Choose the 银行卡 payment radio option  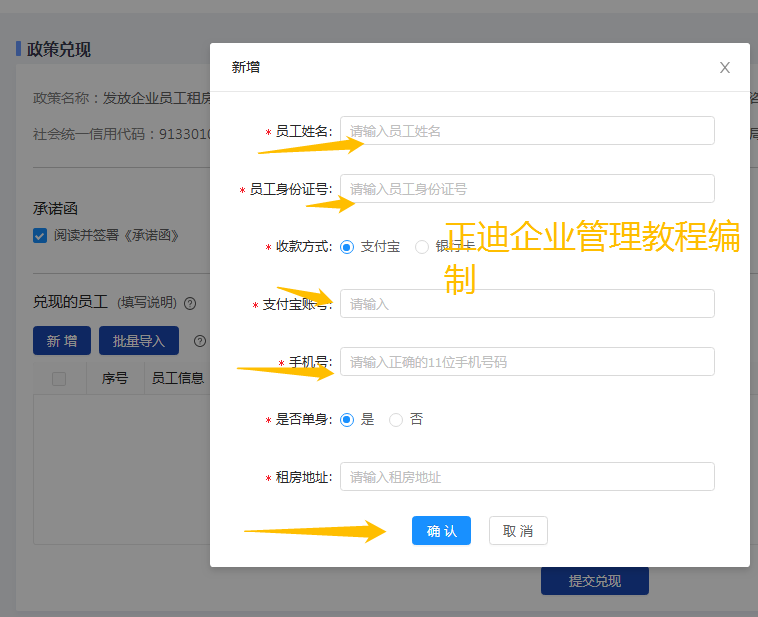pos(422,247)
